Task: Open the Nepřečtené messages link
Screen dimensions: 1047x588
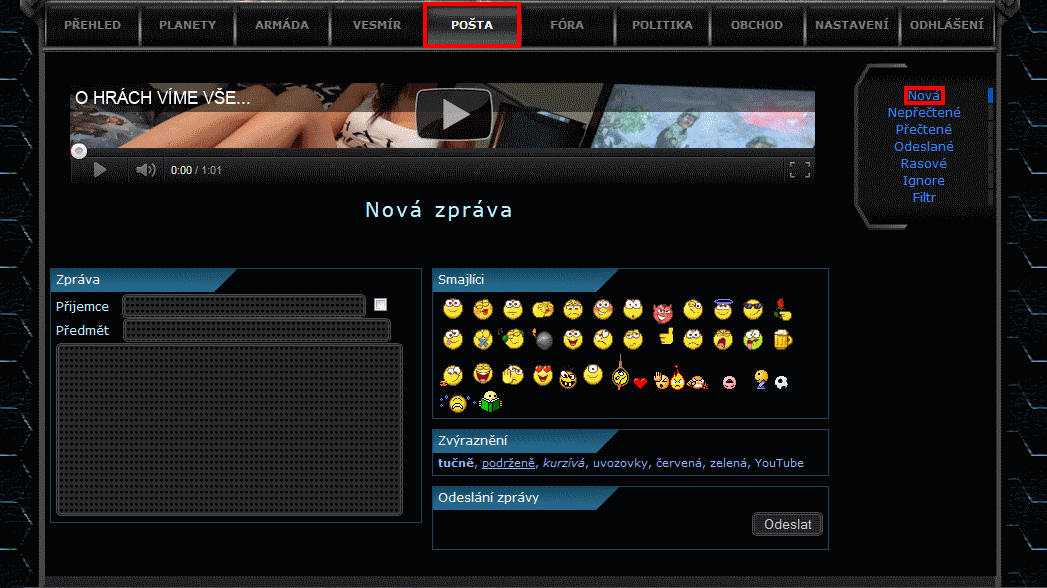Action: coord(923,113)
